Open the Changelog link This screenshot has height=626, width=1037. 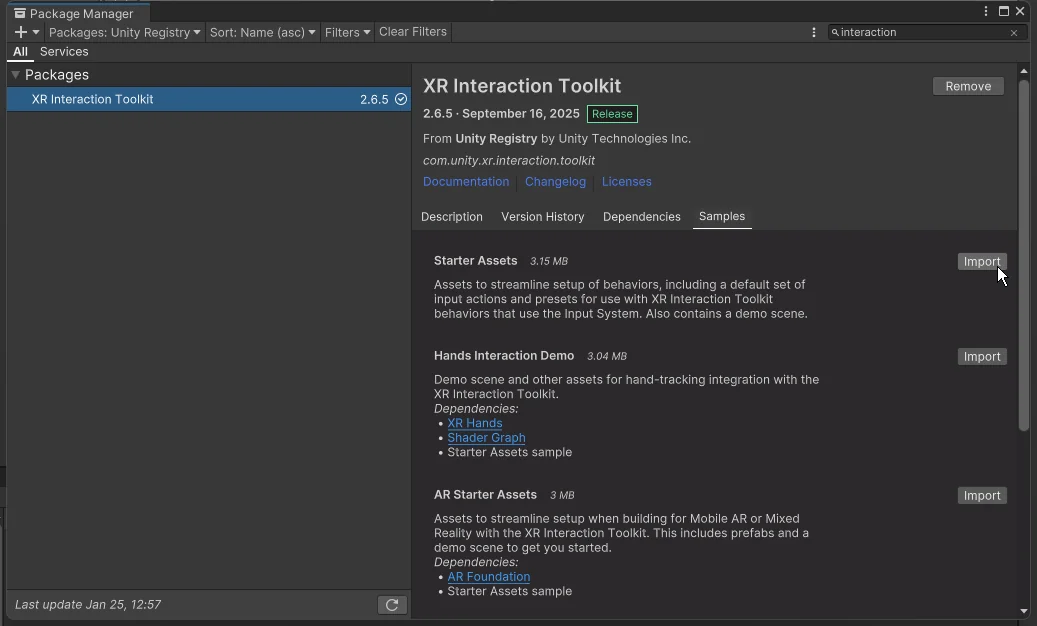tap(555, 182)
